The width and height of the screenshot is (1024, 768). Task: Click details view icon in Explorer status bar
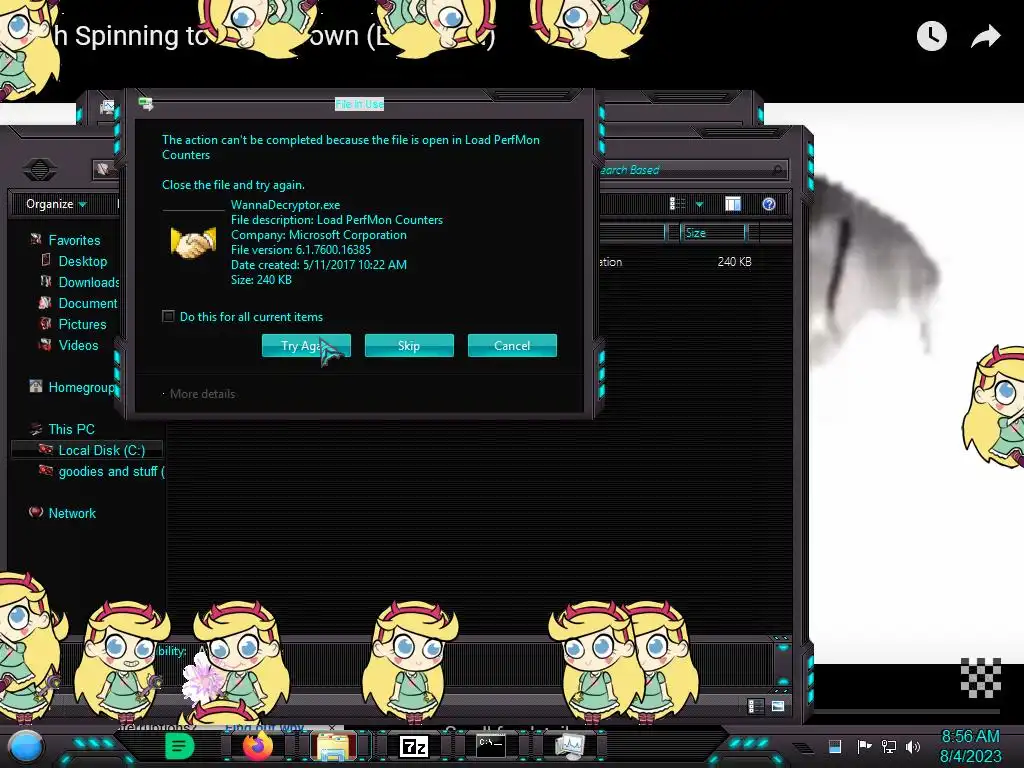pos(756,706)
